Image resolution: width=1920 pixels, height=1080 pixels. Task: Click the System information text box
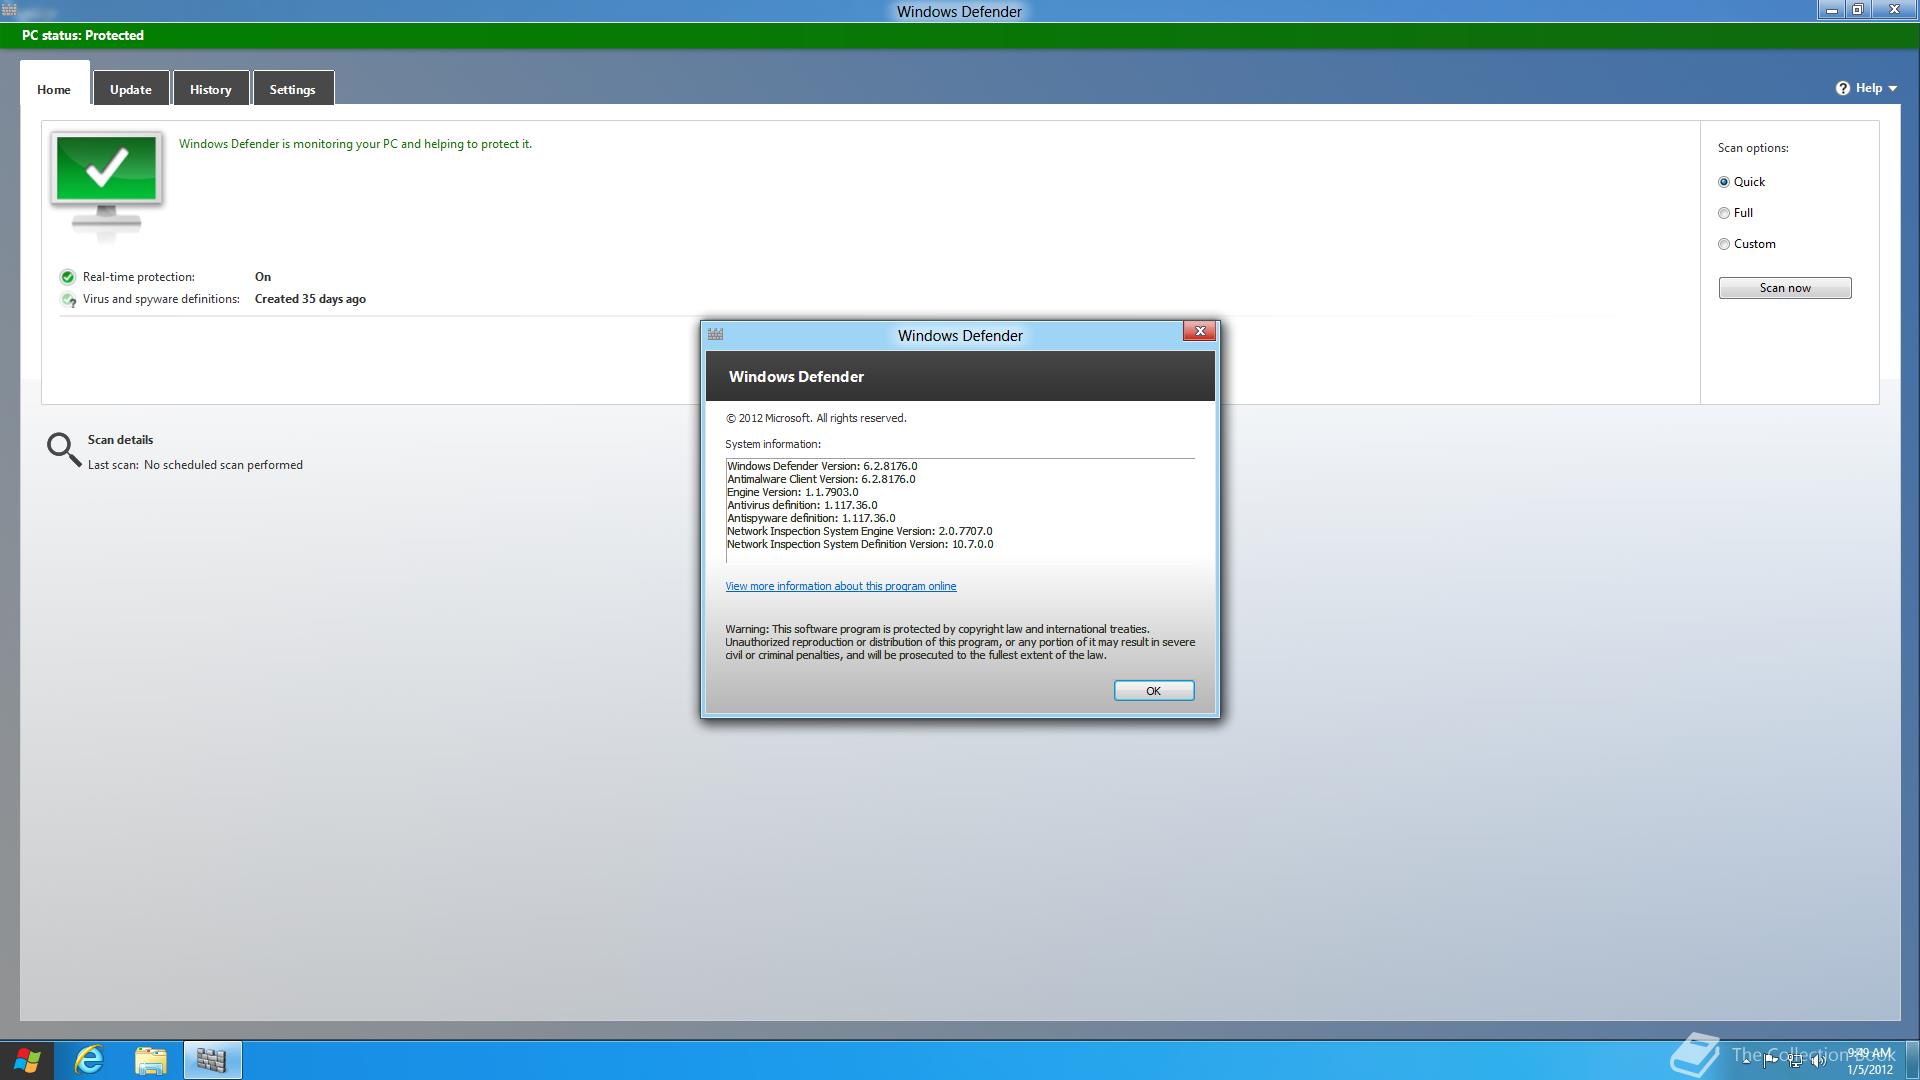coord(960,510)
